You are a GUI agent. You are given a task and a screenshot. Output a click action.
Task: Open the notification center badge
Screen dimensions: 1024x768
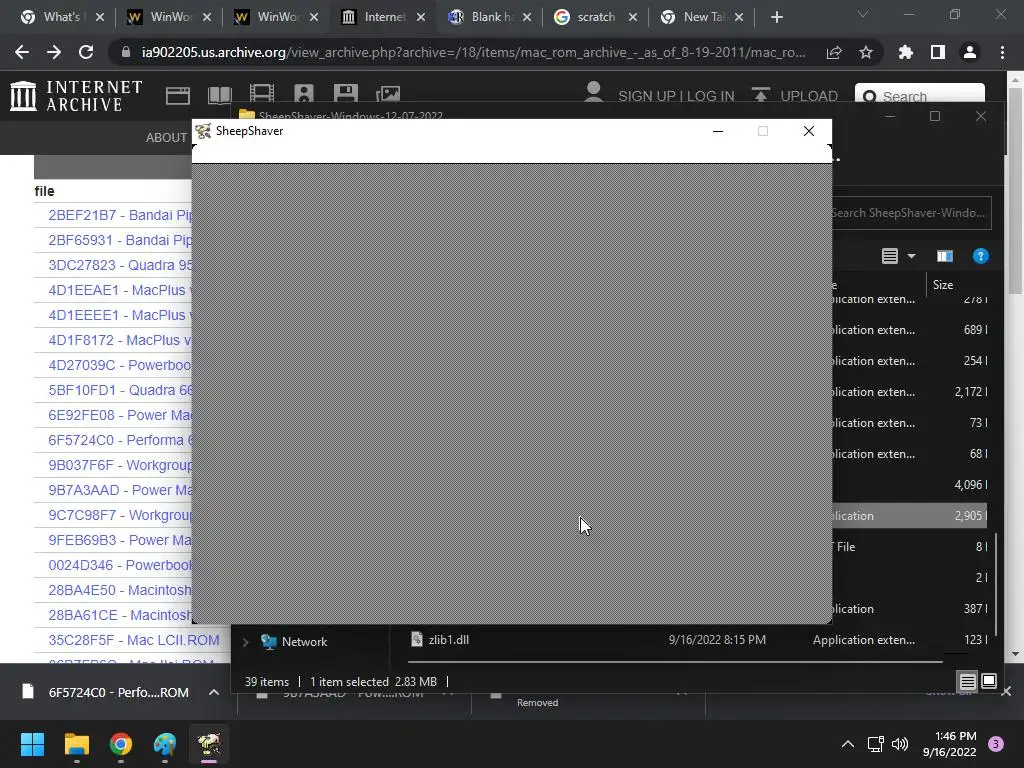(996, 744)
